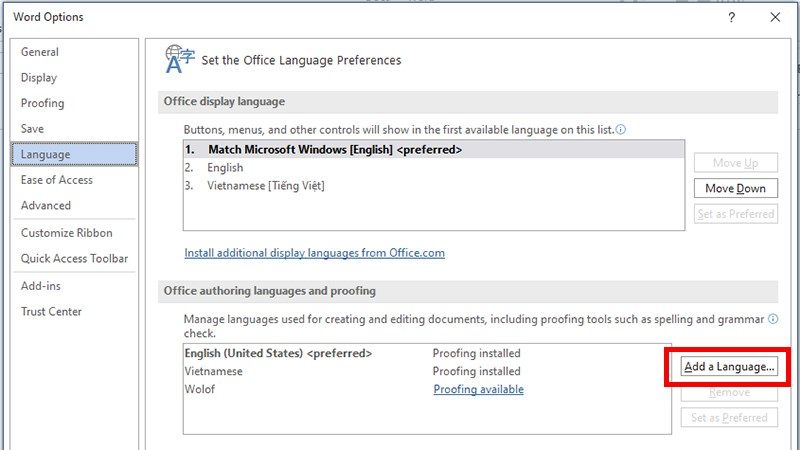Click the Office language preferences globe icon
The image size is (800, 450).
click(x=179, y=59)
